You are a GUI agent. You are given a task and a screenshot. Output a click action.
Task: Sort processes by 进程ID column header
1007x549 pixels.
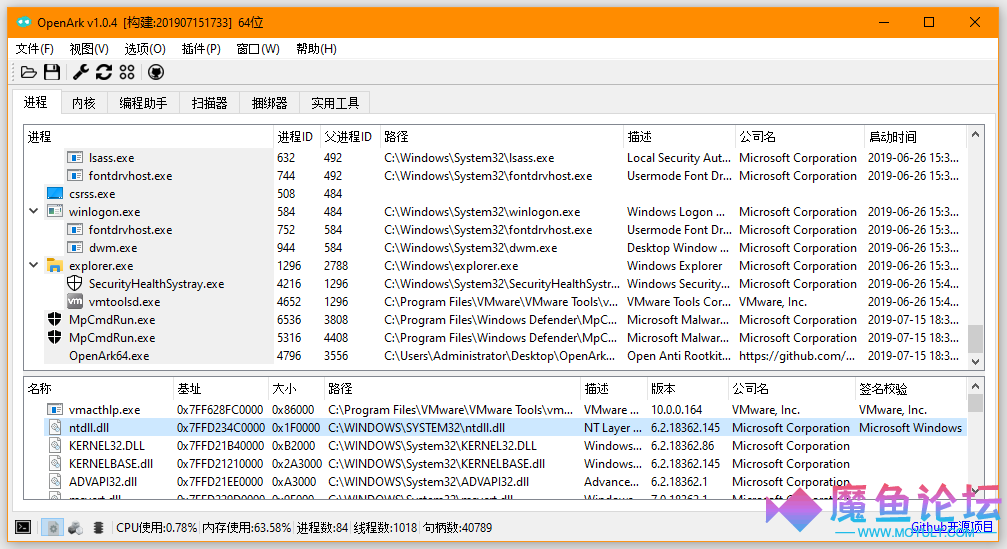pos(295,137)
